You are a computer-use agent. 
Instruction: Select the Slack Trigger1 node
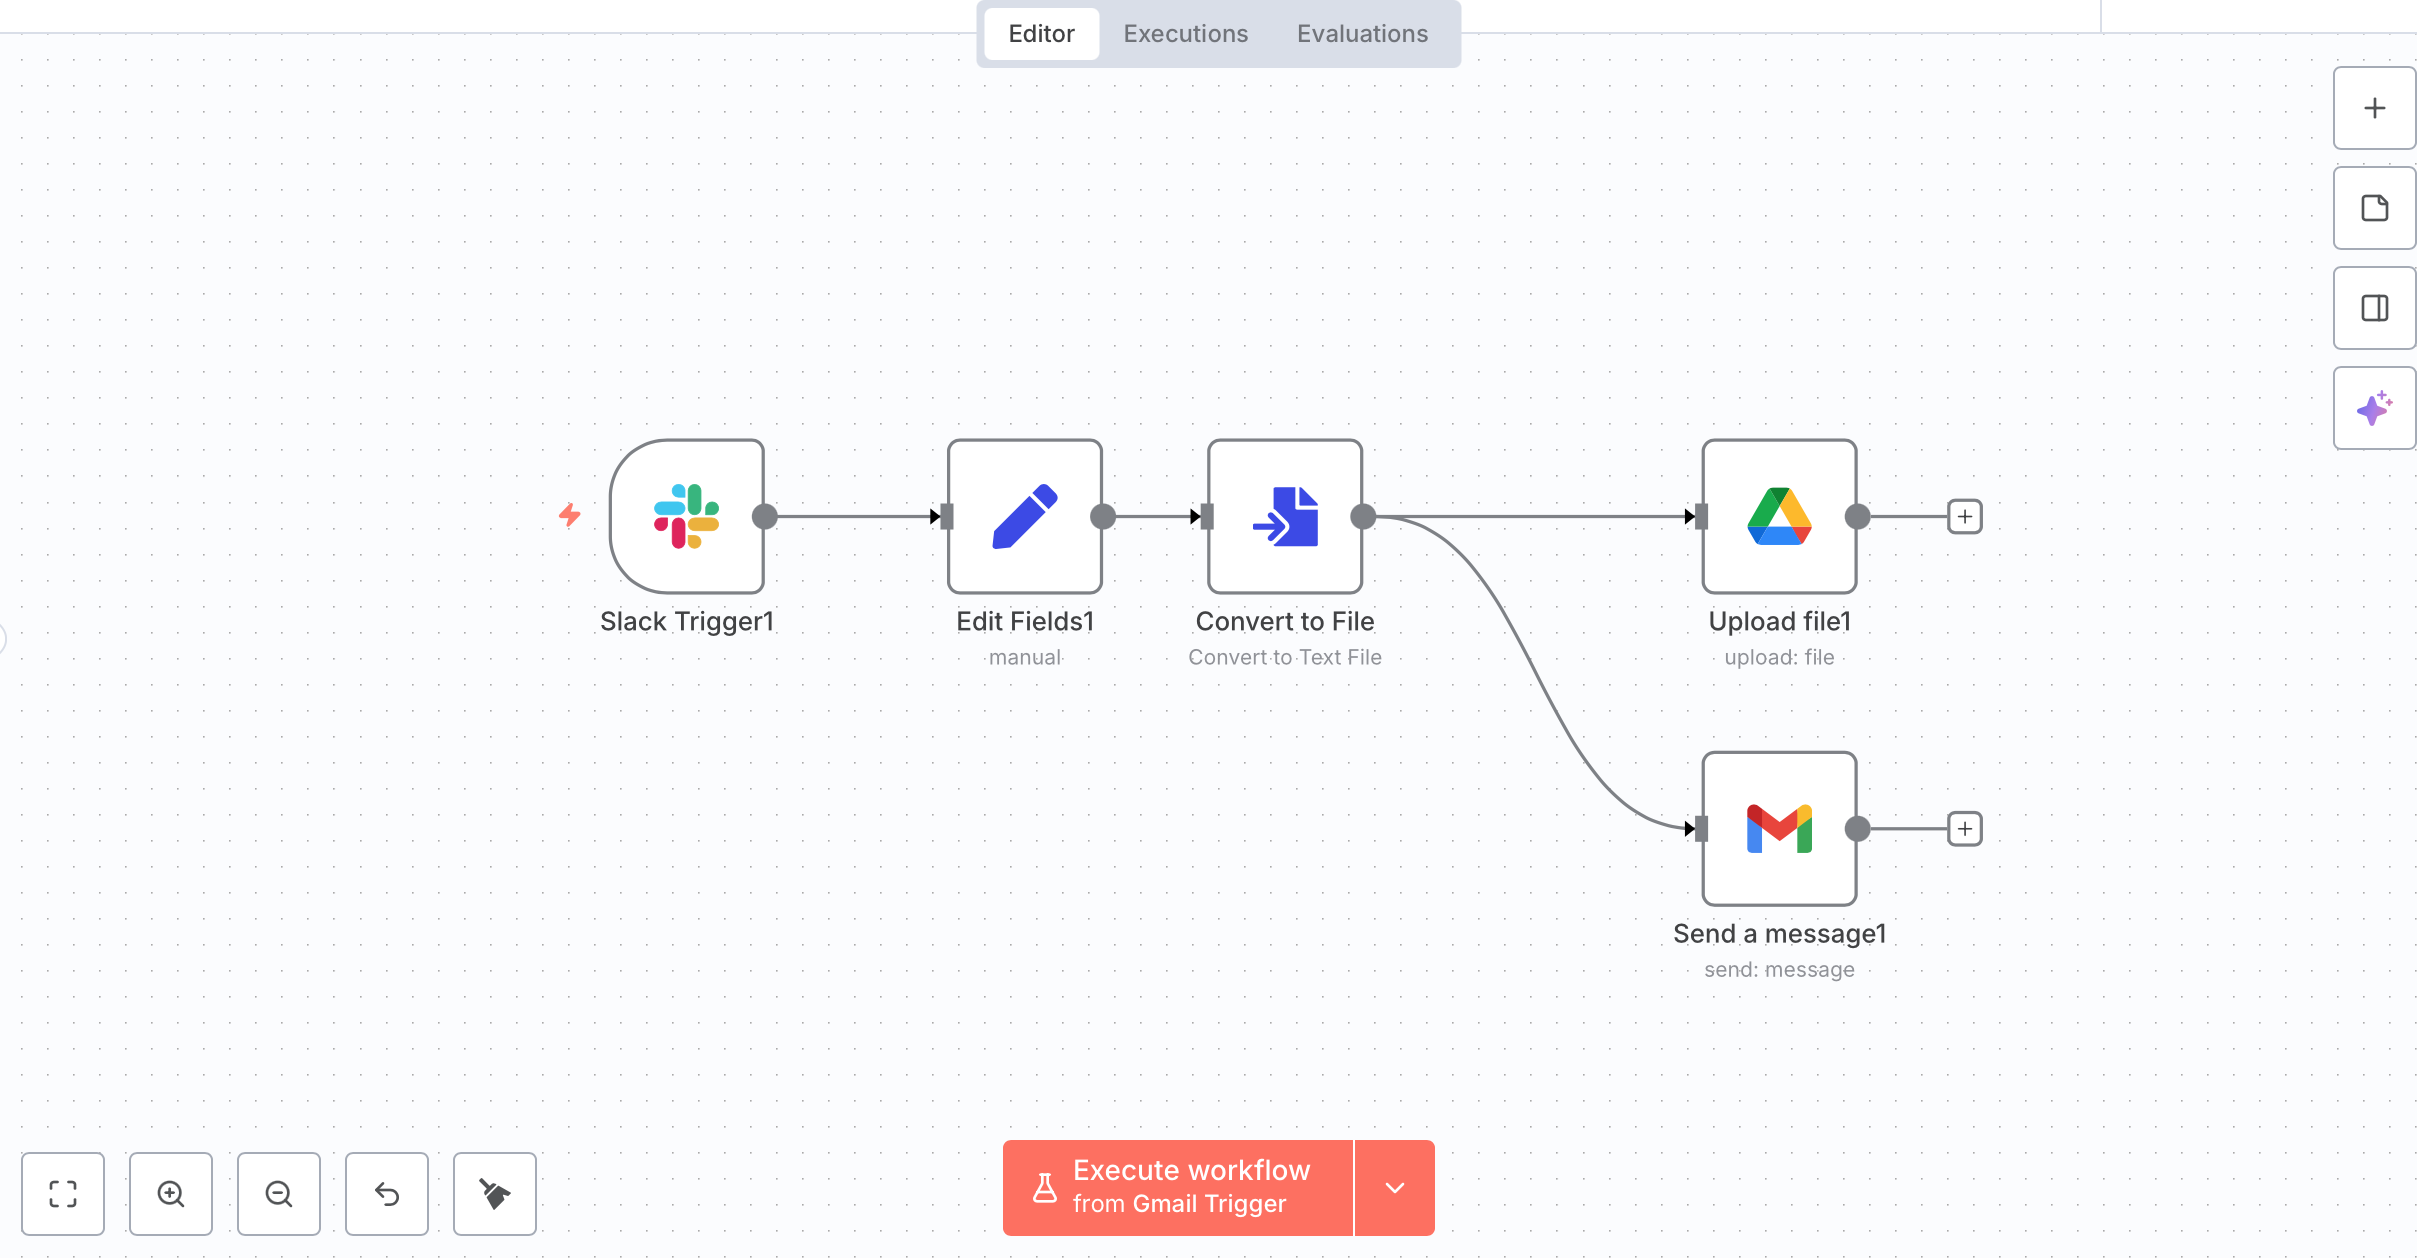[687, 516]
